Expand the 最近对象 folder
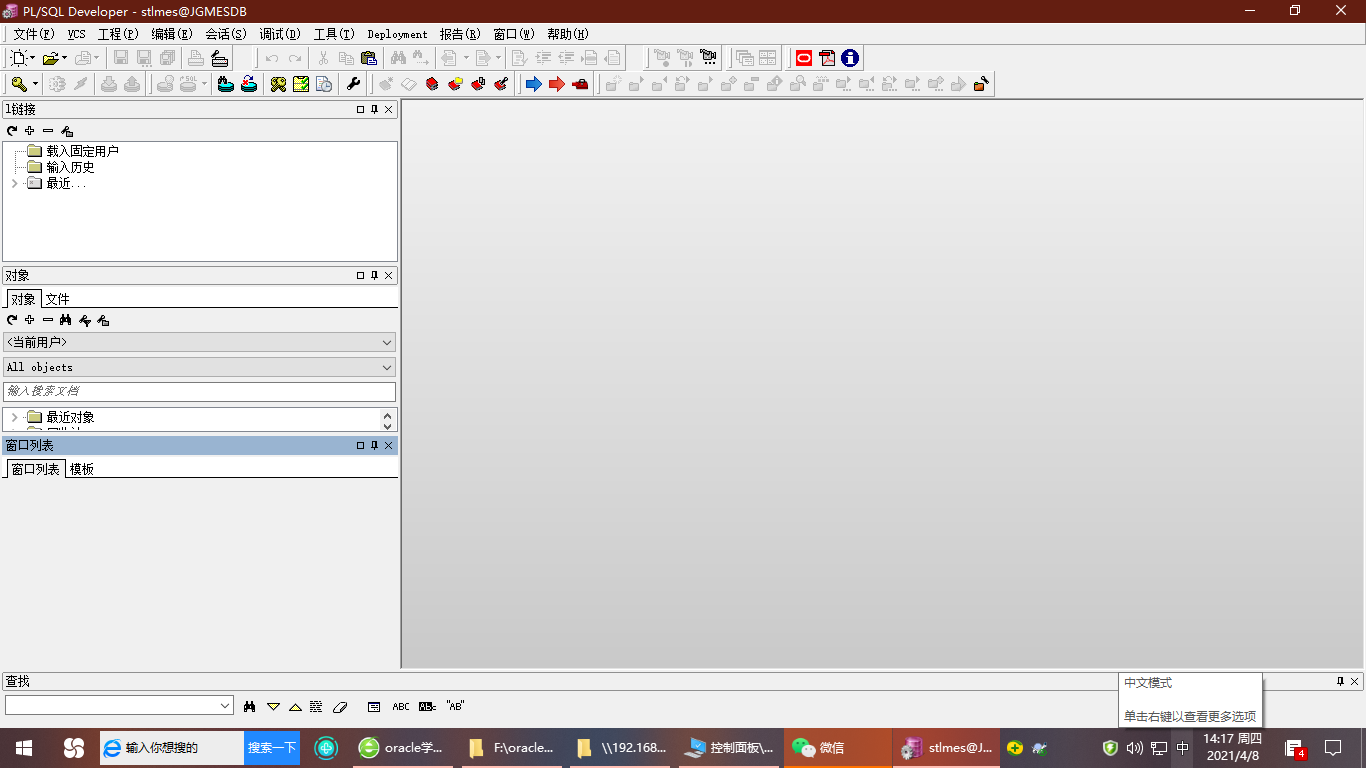Image resolution: width=1366 pixels, height=768 pixels. 14,418
